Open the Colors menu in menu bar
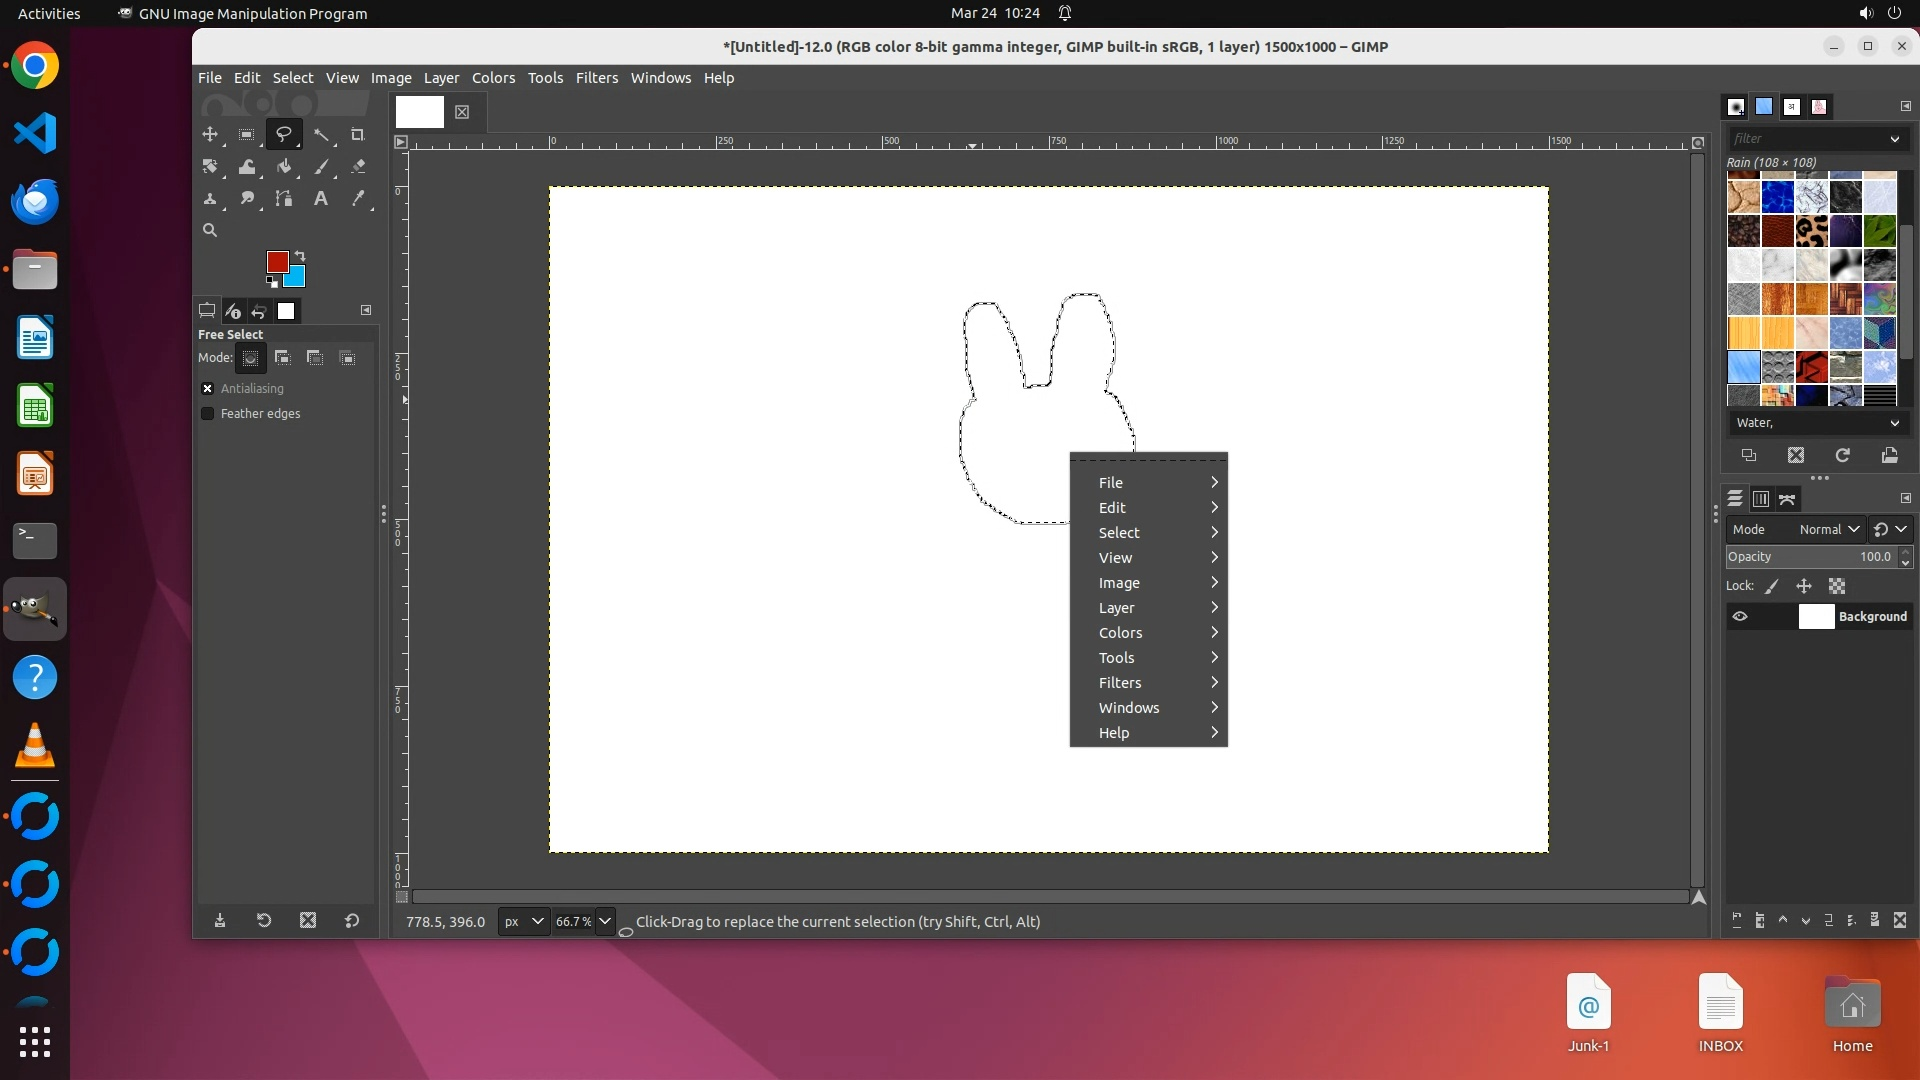The image size is (1920, 1080). click(x=493, y=78)
